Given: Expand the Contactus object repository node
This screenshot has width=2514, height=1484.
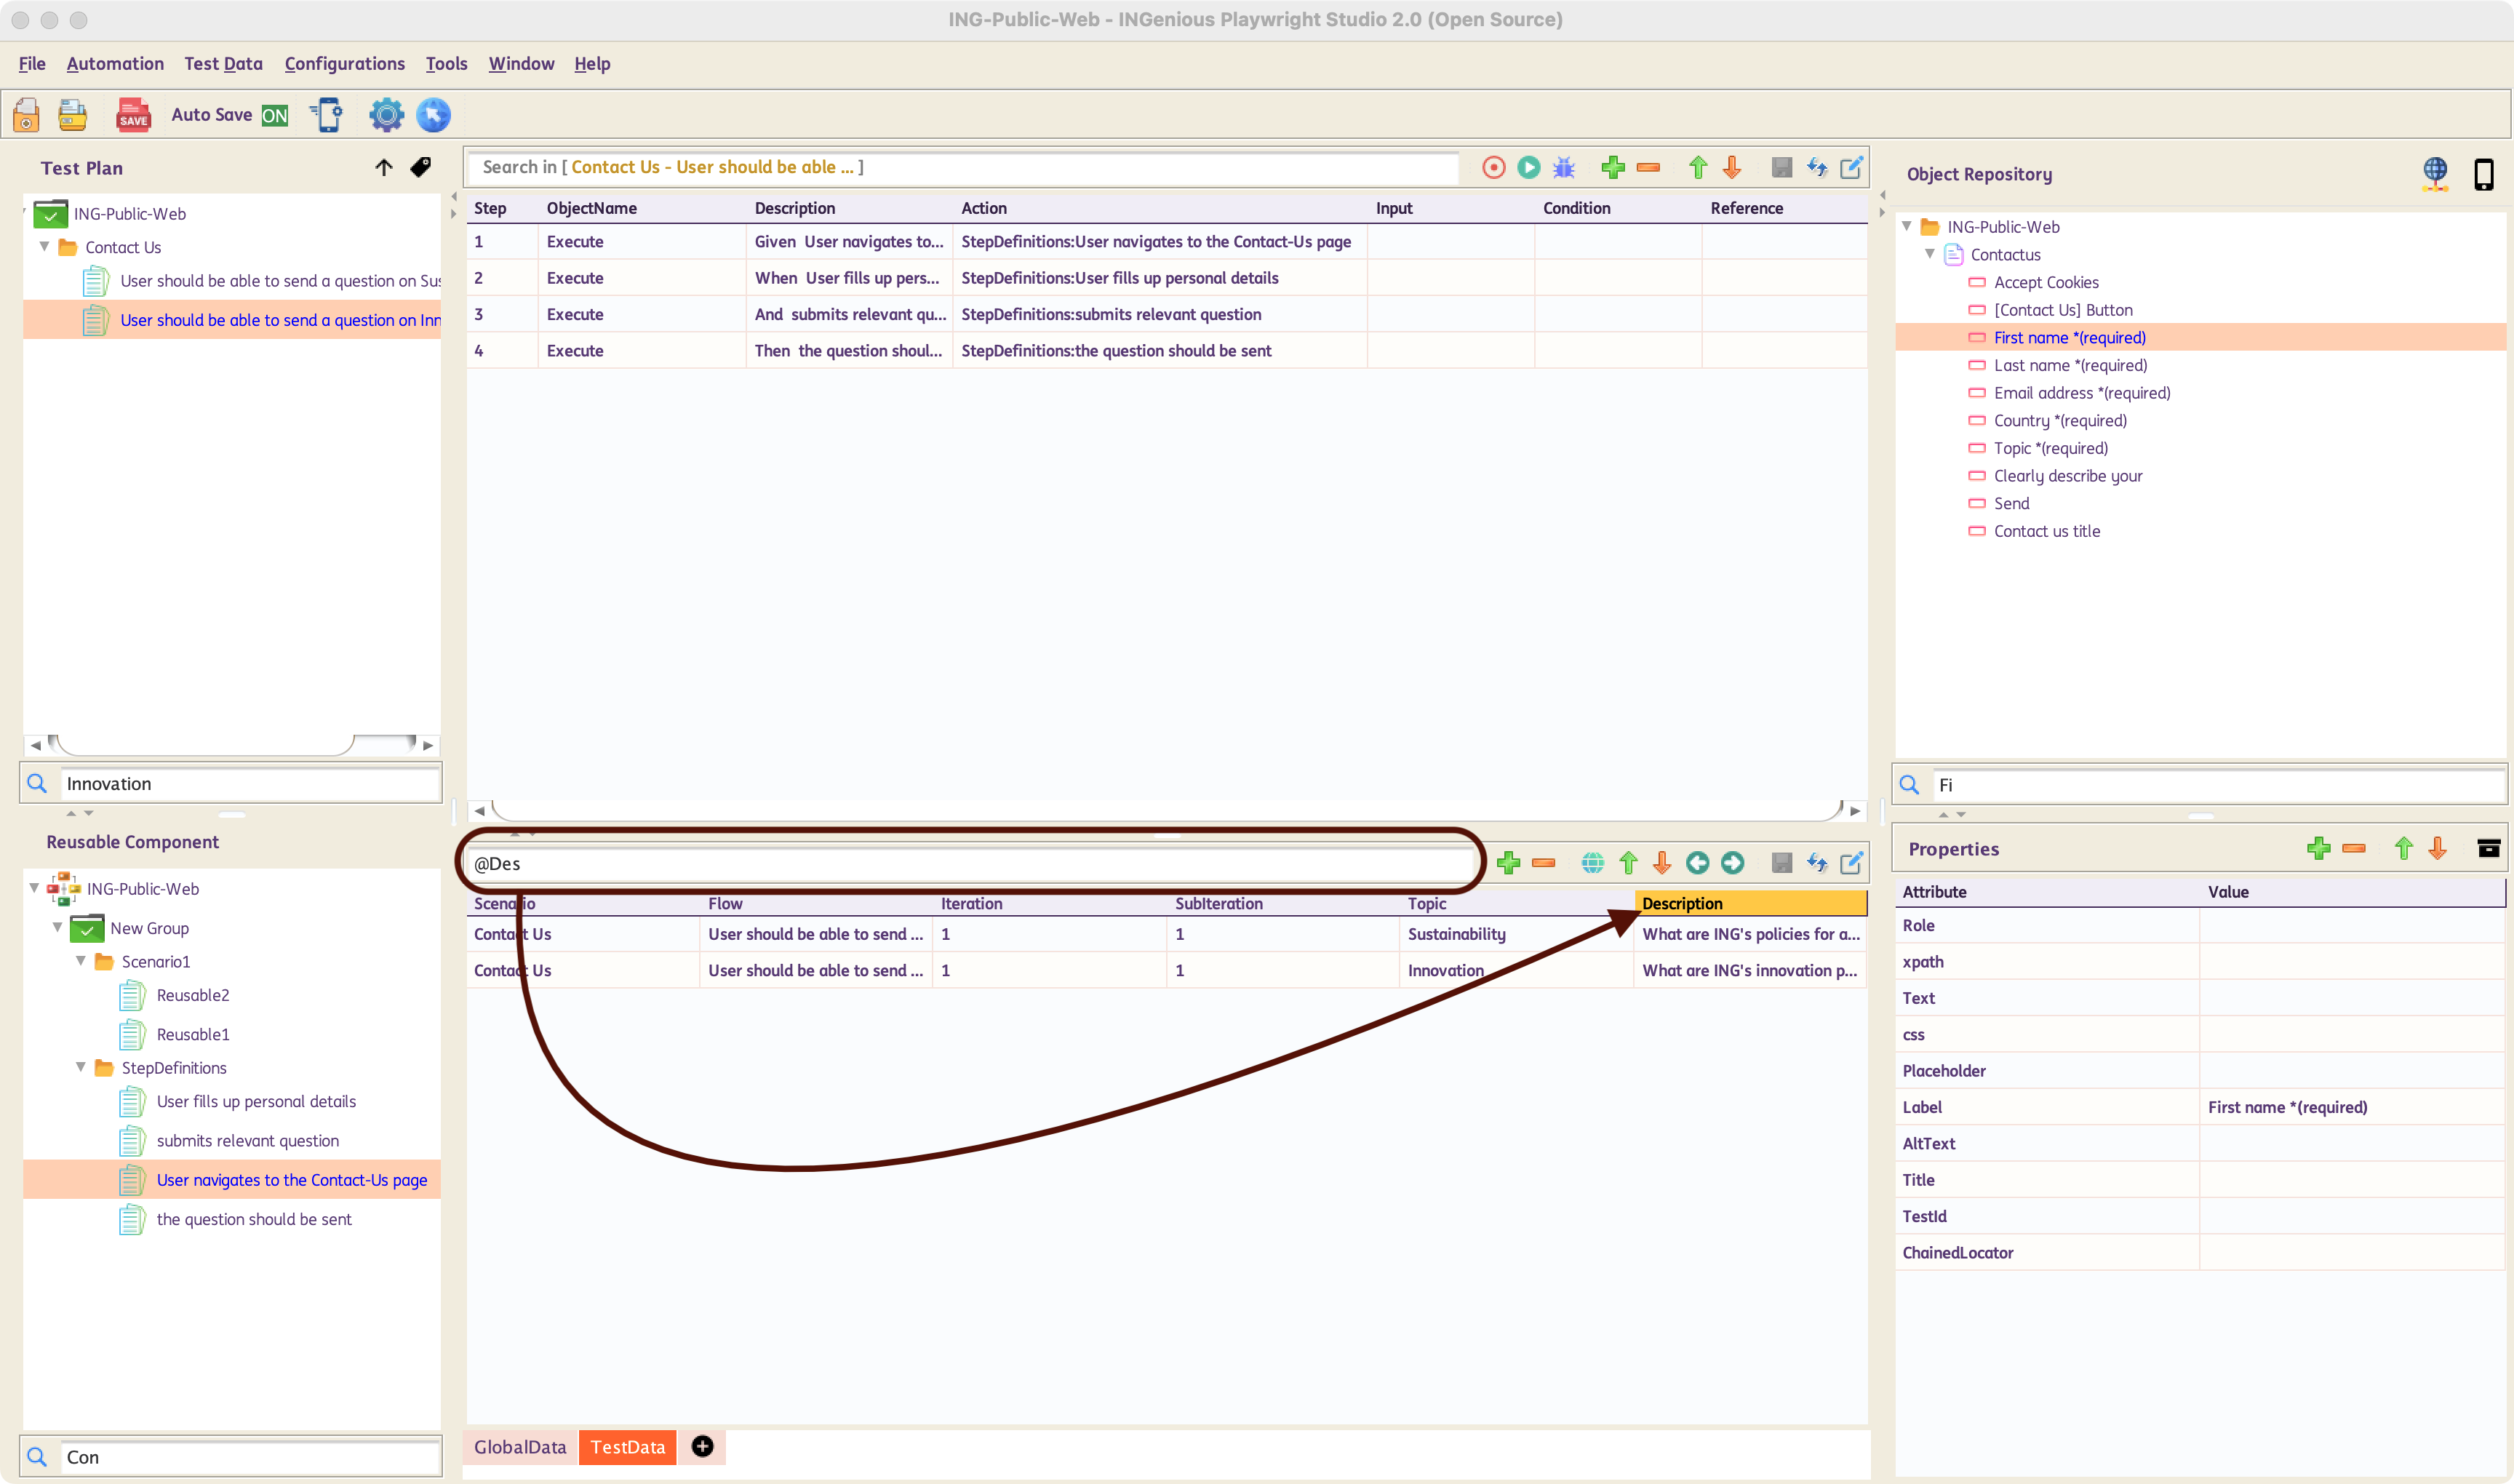Looking at the screenshot, I should pos(1933,252).
